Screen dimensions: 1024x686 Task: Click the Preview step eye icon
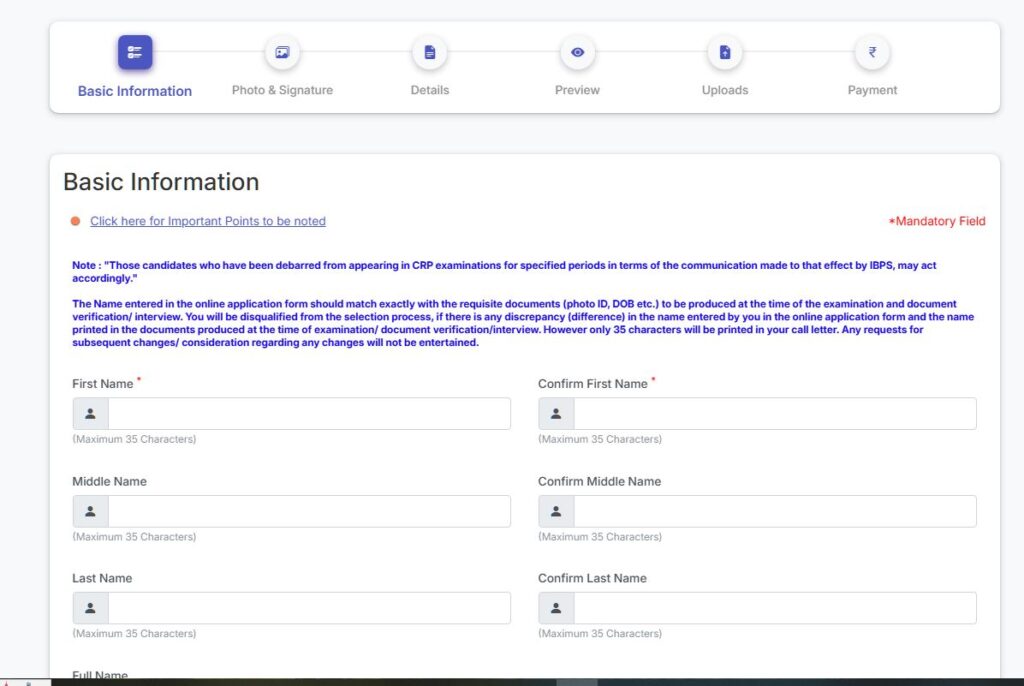click(577, 52)
